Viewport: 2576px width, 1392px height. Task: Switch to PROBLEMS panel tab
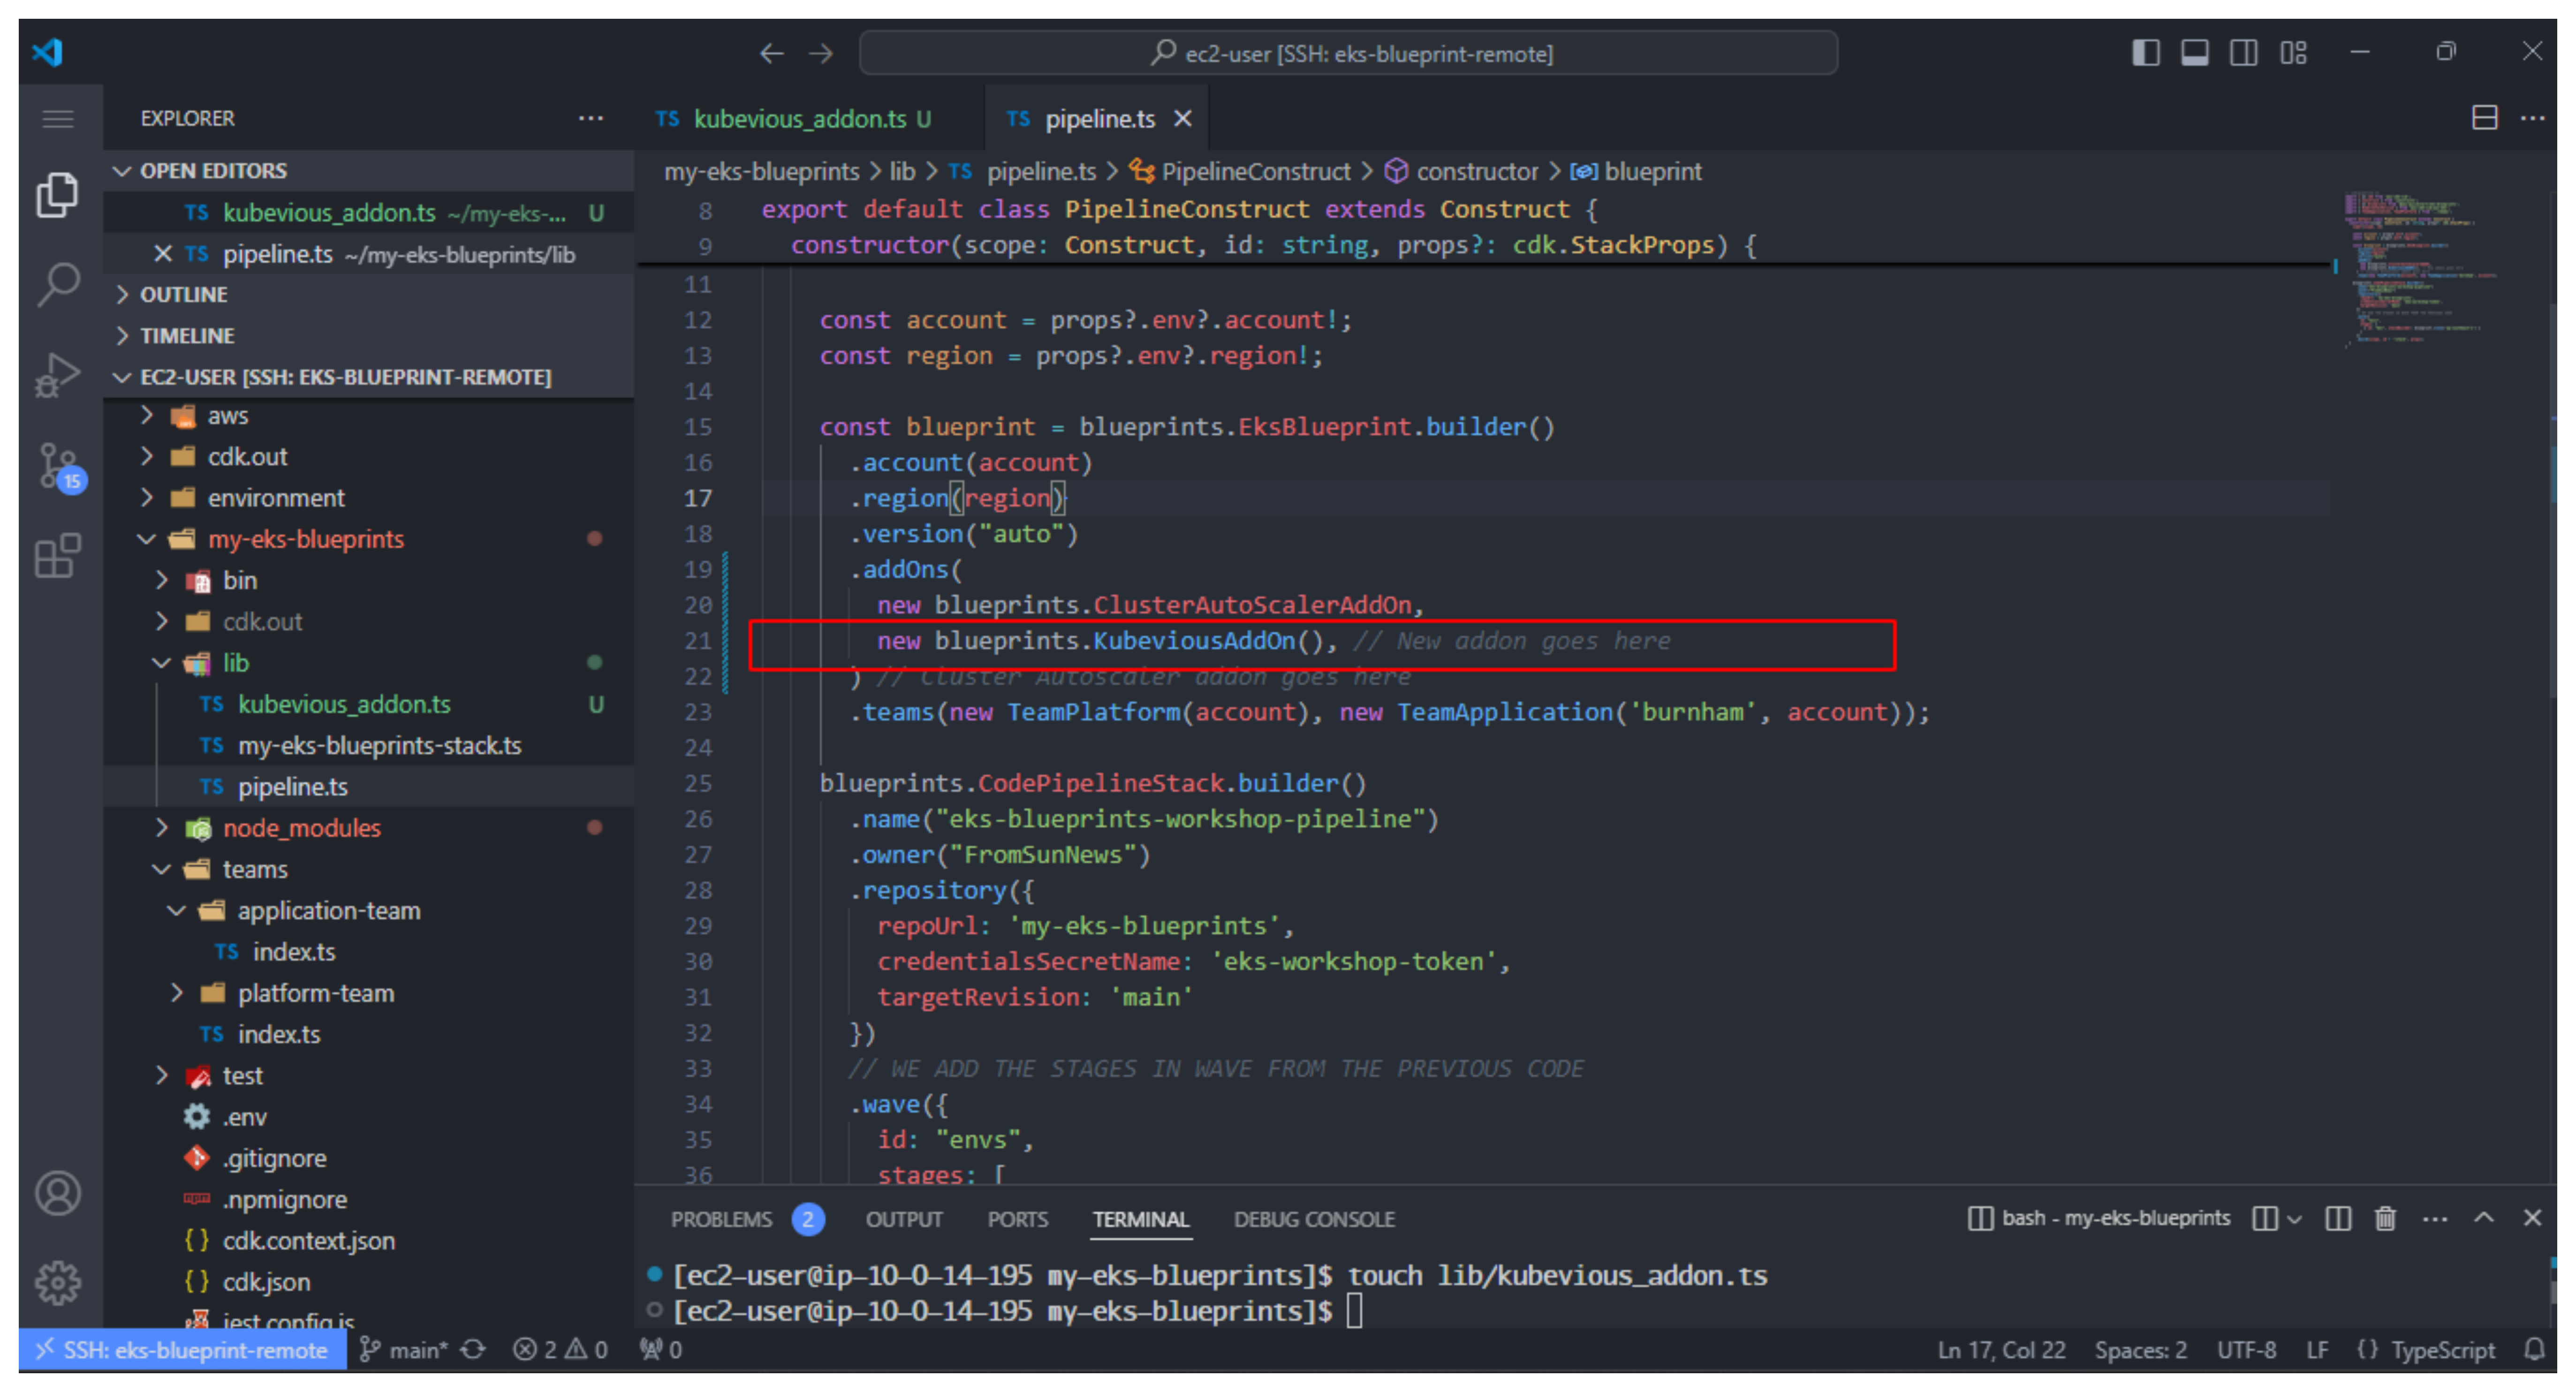tap(721, 1219)
